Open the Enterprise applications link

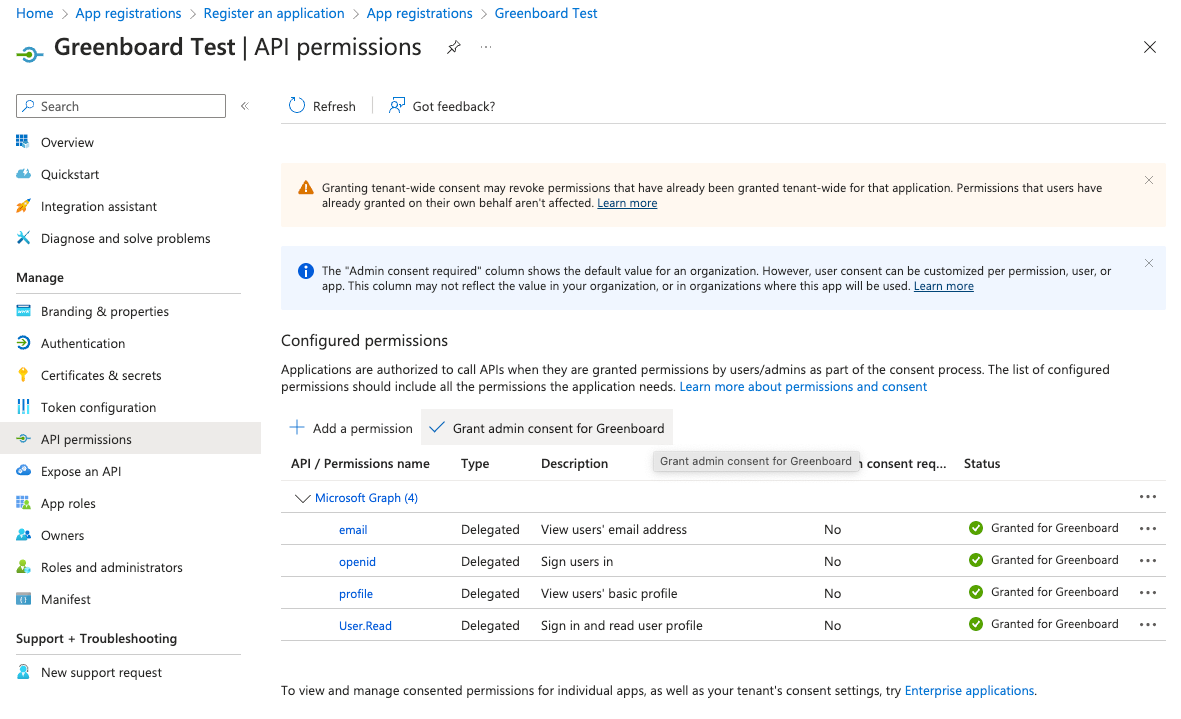[969, 690]
